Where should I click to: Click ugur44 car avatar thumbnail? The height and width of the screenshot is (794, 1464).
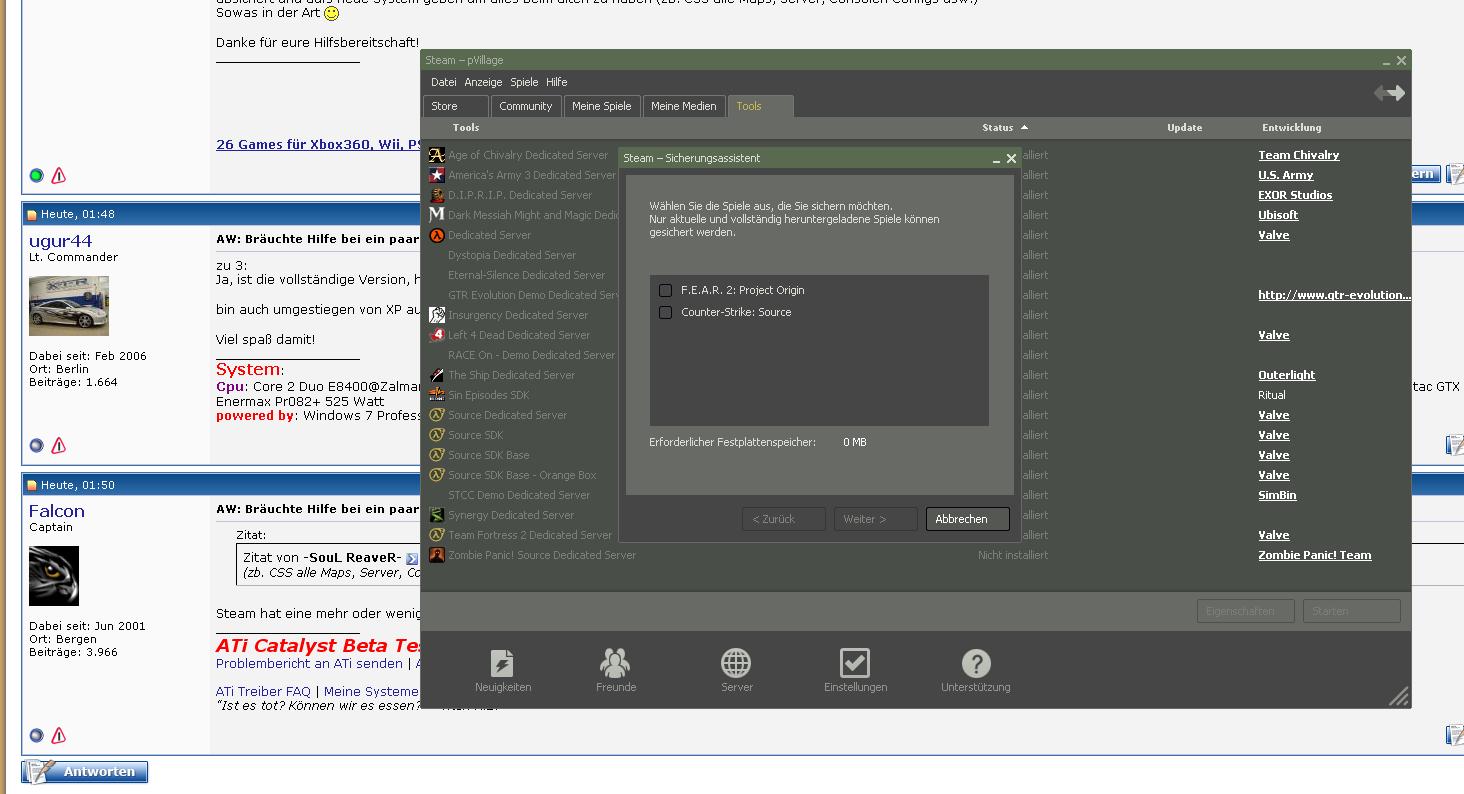(69, 306)
